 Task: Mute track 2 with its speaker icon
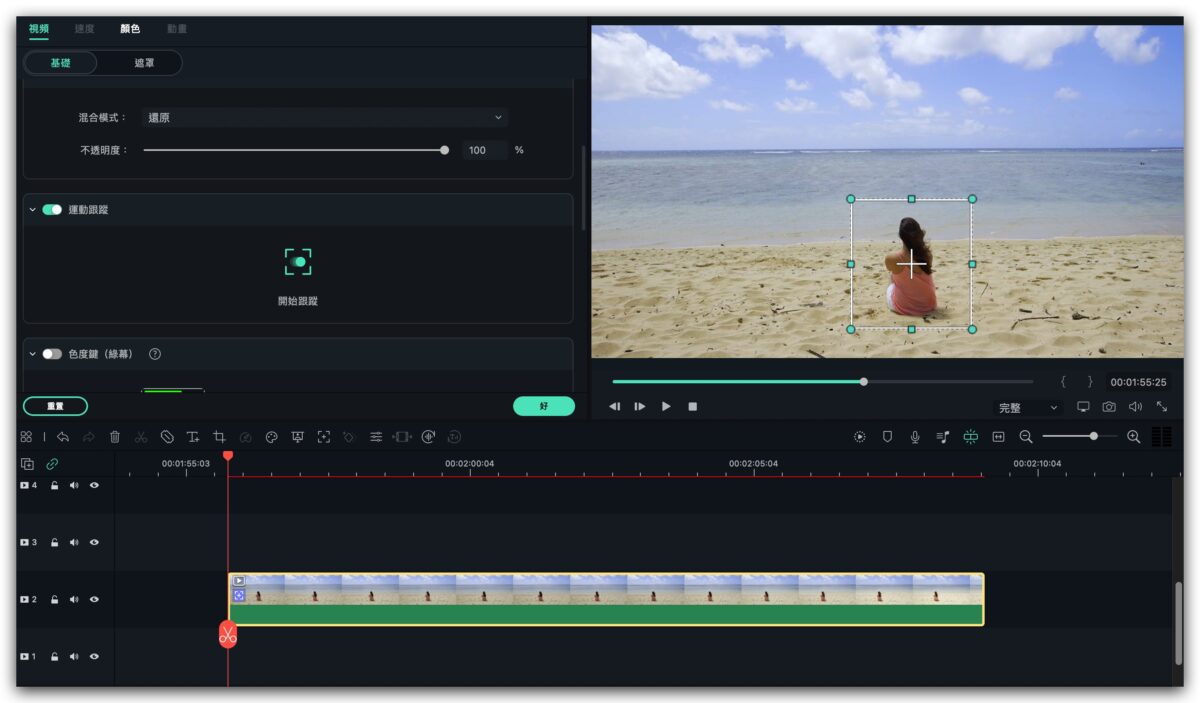[x=74, y=599]
